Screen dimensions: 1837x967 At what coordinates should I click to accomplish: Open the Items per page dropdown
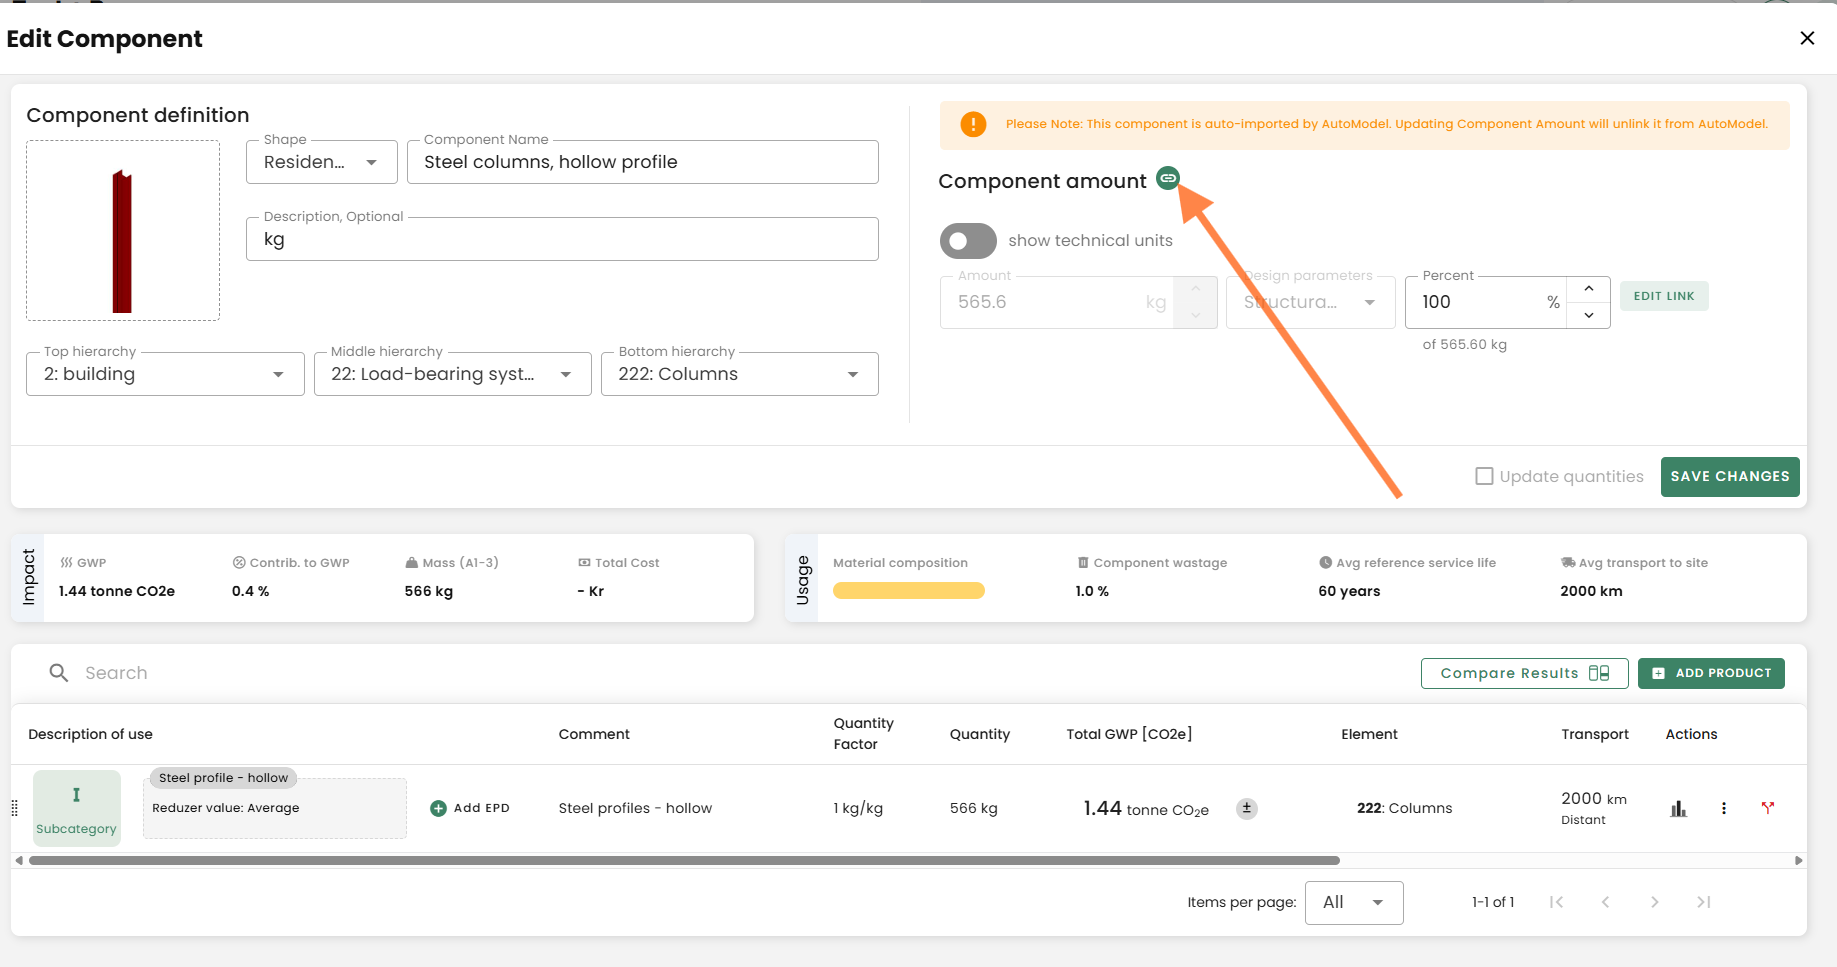point(1353,903)
